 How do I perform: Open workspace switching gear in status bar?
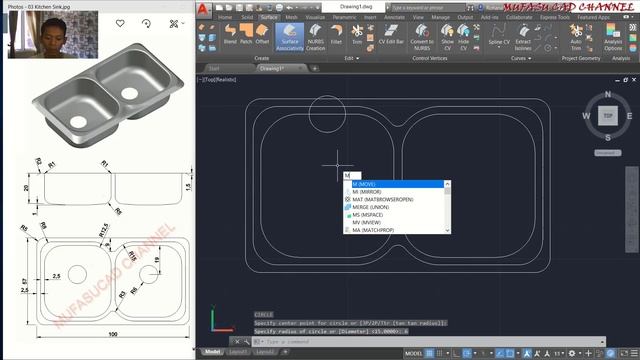pyautogui.click(x=572, y=353)
